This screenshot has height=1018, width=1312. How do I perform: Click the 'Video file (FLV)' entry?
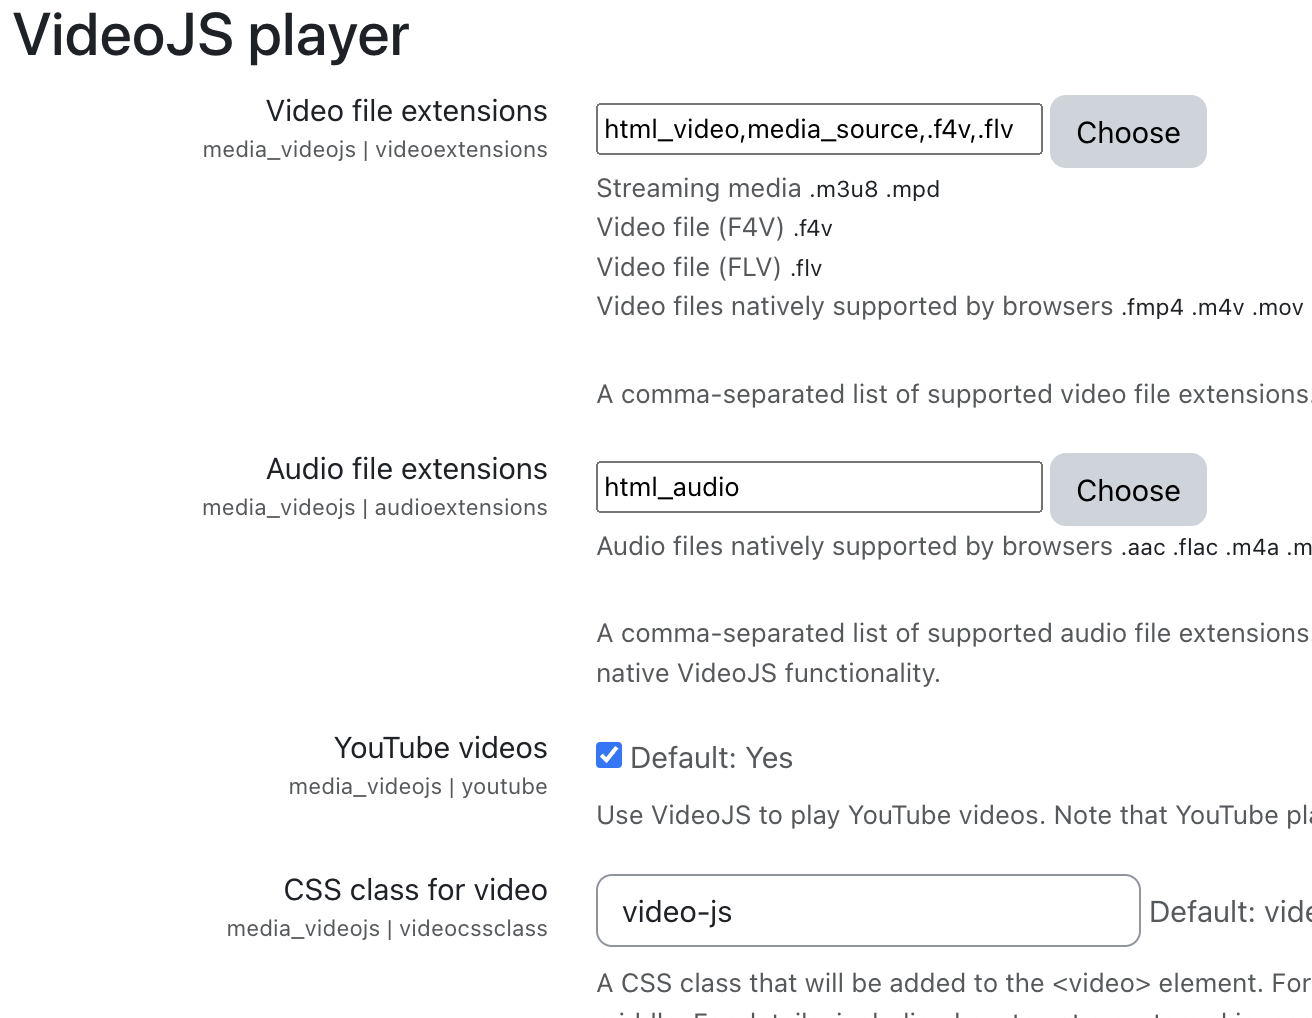(709, 268)
